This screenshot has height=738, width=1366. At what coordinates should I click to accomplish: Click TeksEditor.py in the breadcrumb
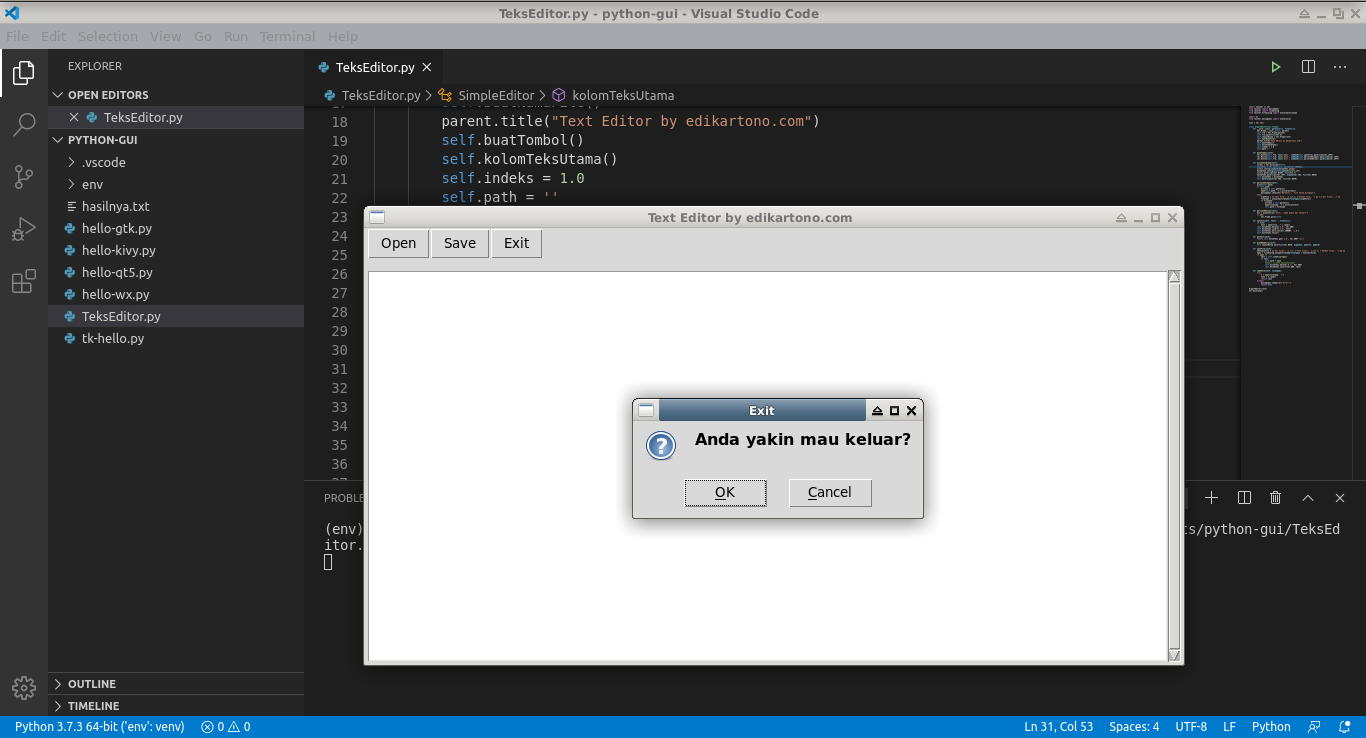(381, 95)
